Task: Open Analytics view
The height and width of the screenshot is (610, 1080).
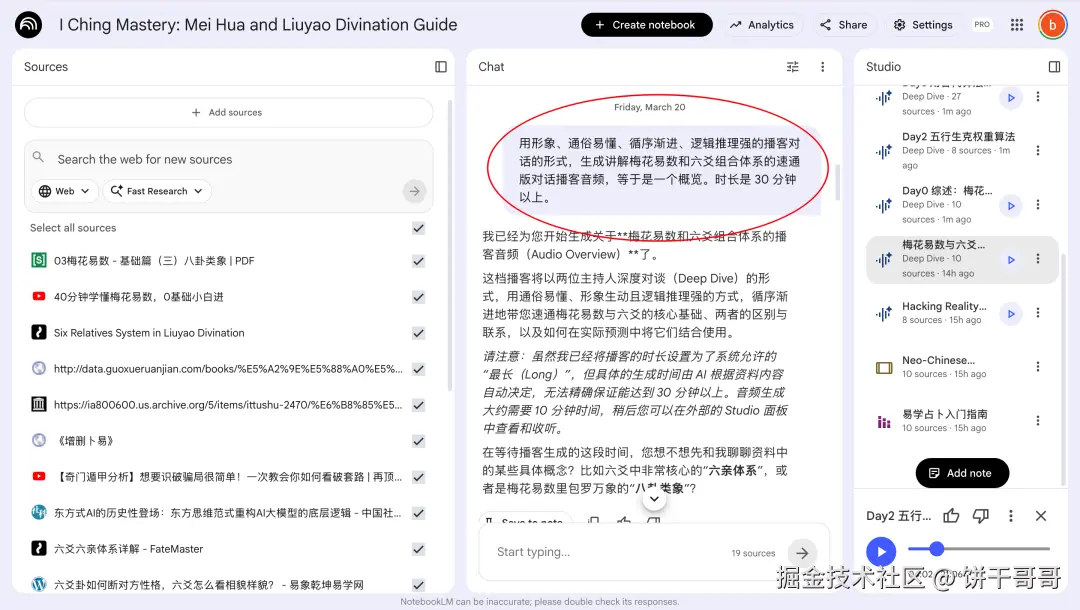Action: click(x=761, y=25)
